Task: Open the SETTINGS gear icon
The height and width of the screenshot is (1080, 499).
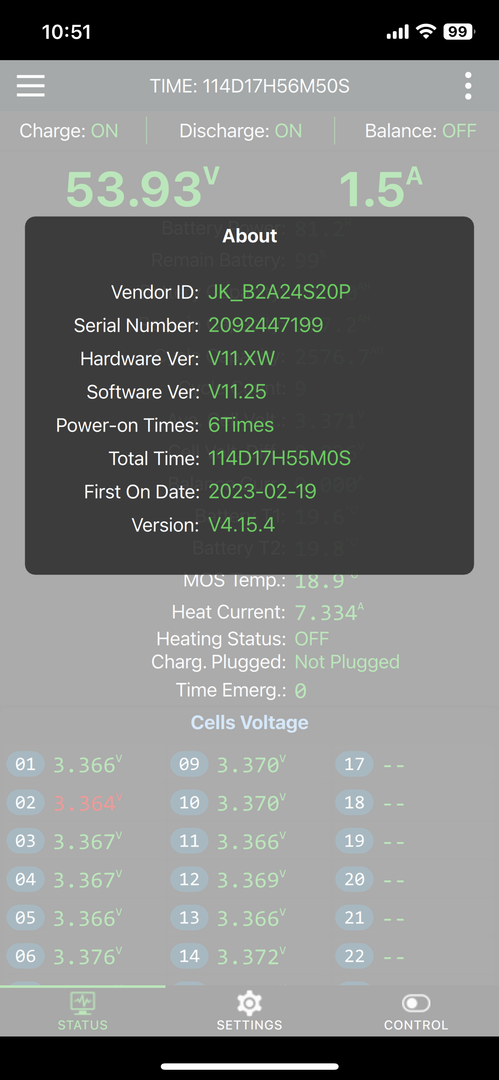Action: point(249,1002)
